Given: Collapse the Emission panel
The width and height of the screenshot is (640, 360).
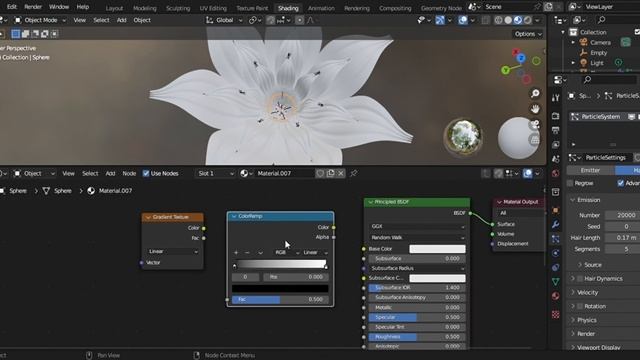Looking at the screenshot, I should pyautogui.click(x=588, y=200).
